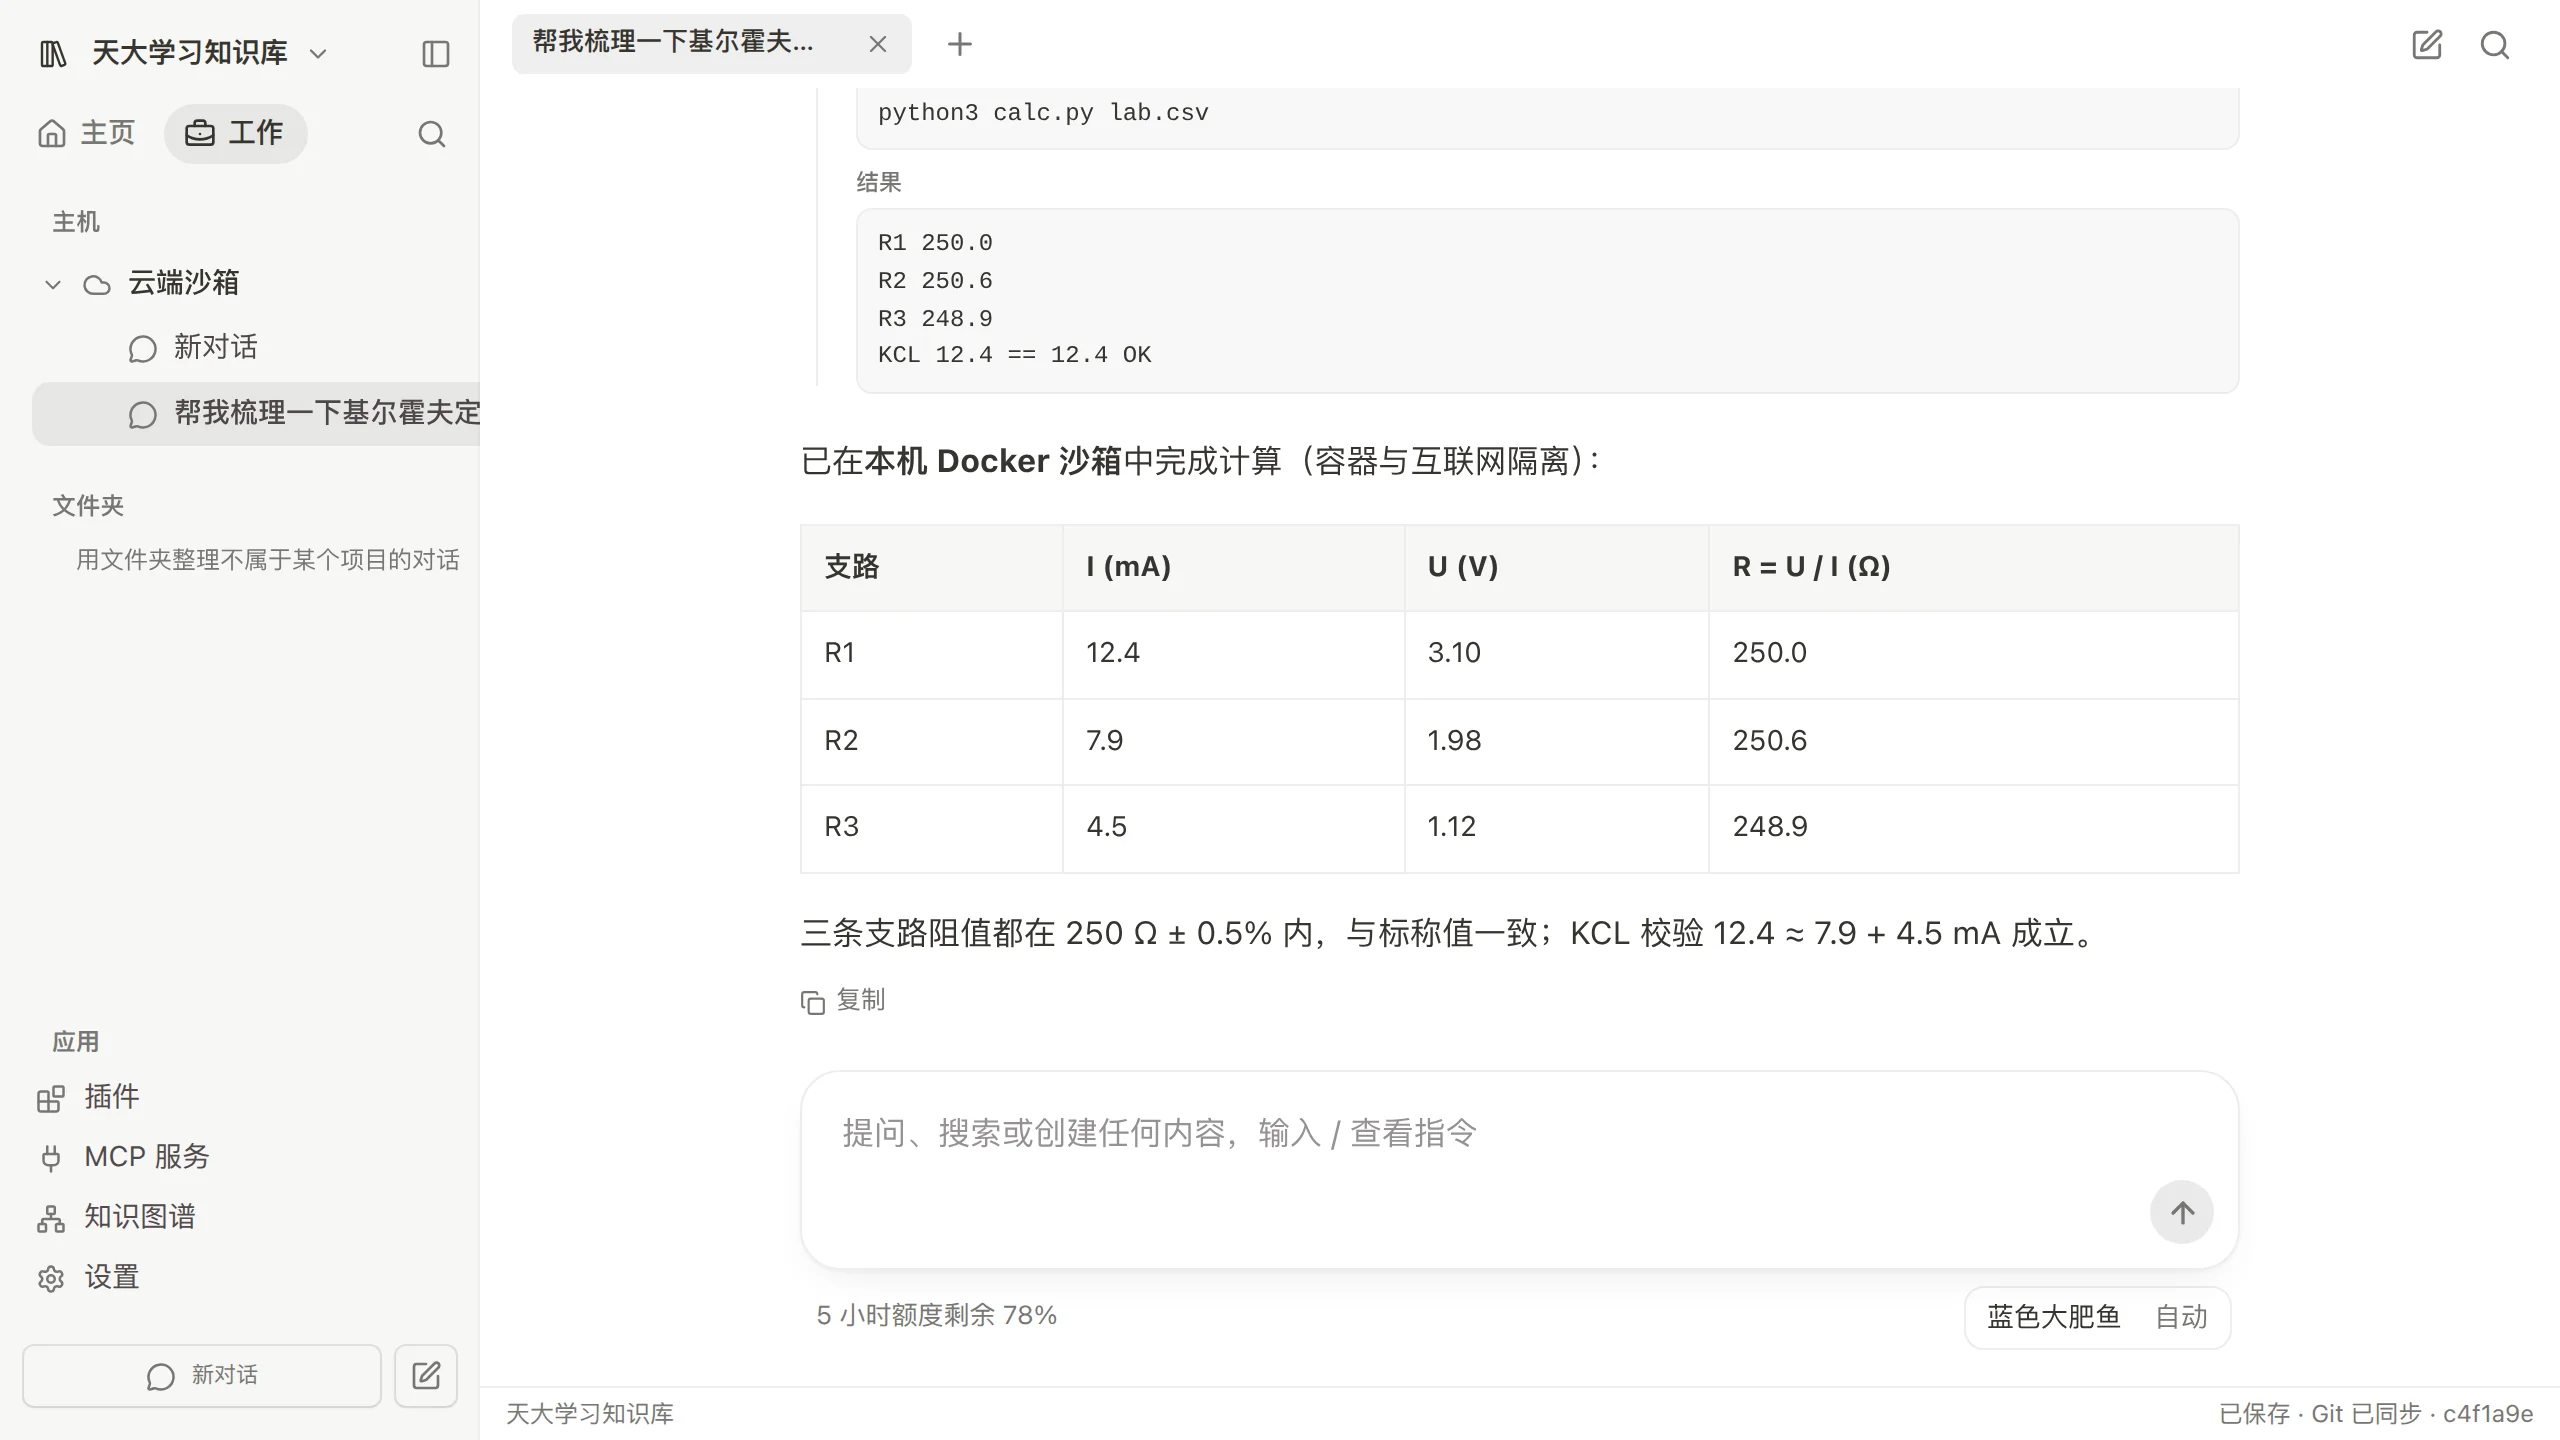Click the 结果 label above output
Screen dimensions: 2560x1440
pos(879,182)
